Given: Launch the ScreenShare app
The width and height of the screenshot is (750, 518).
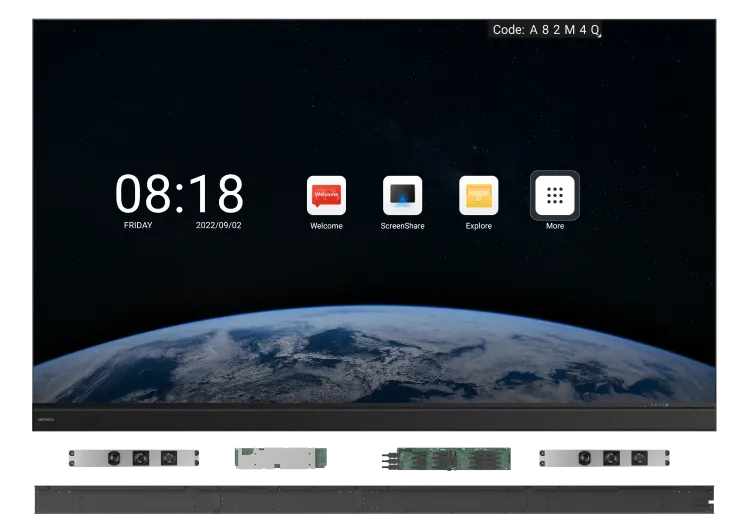Looking at the screenshot, I should click(402, 195).
